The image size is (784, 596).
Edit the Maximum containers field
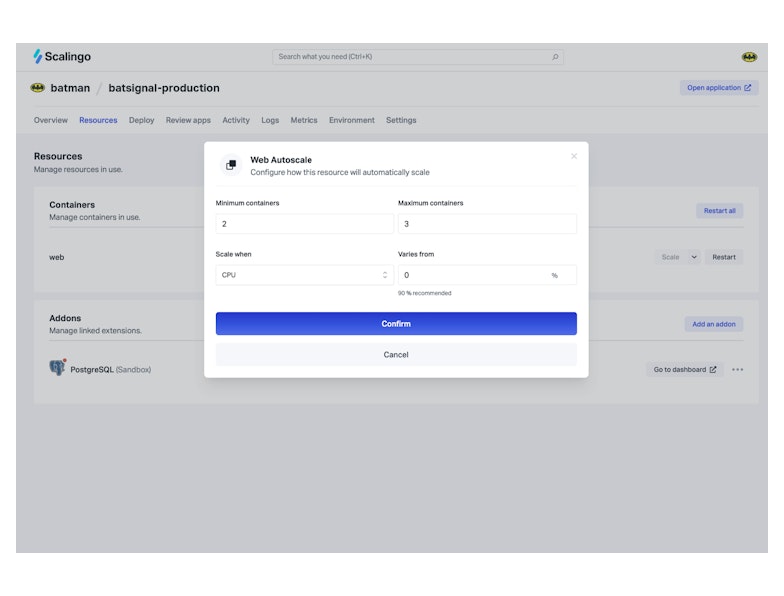click(x=487, y=224)
